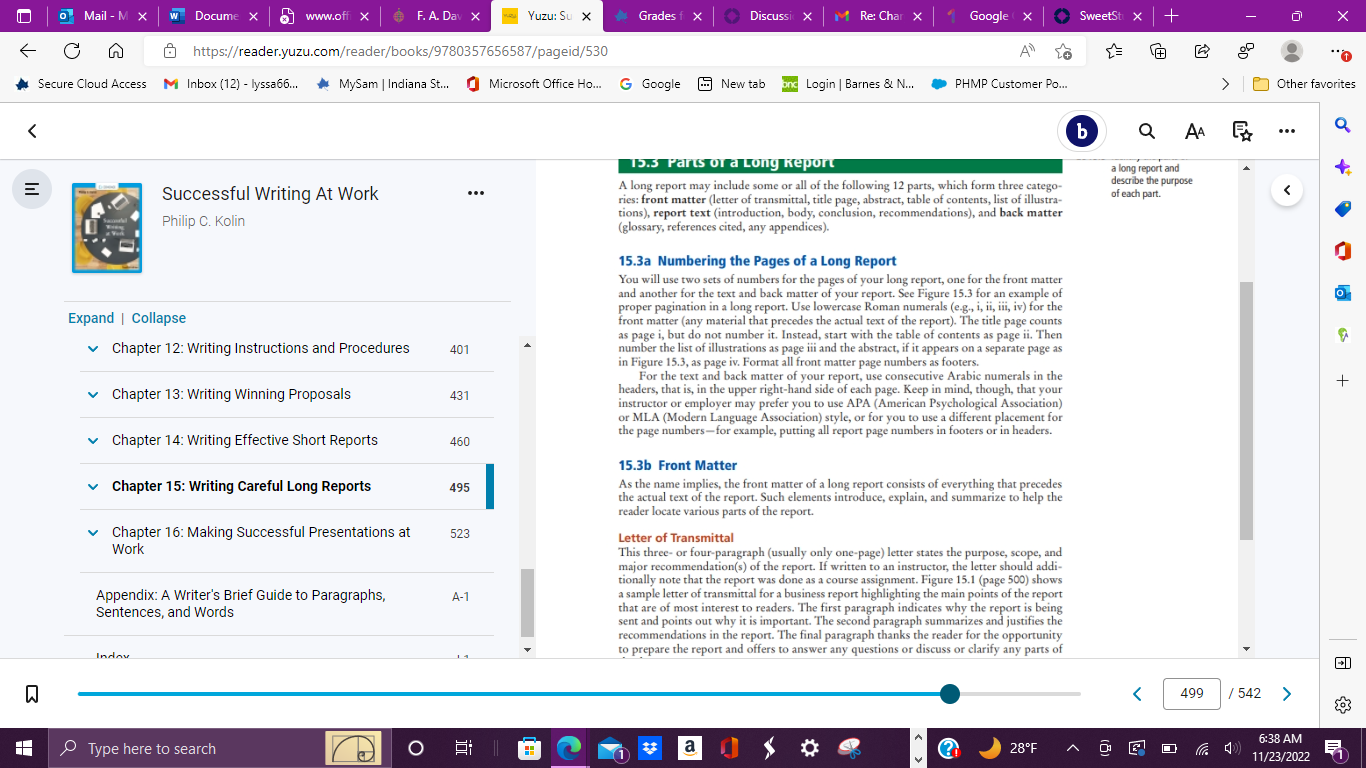
Task: Expand the Chapter 16 chevron
Action: (x=93, y=533)
